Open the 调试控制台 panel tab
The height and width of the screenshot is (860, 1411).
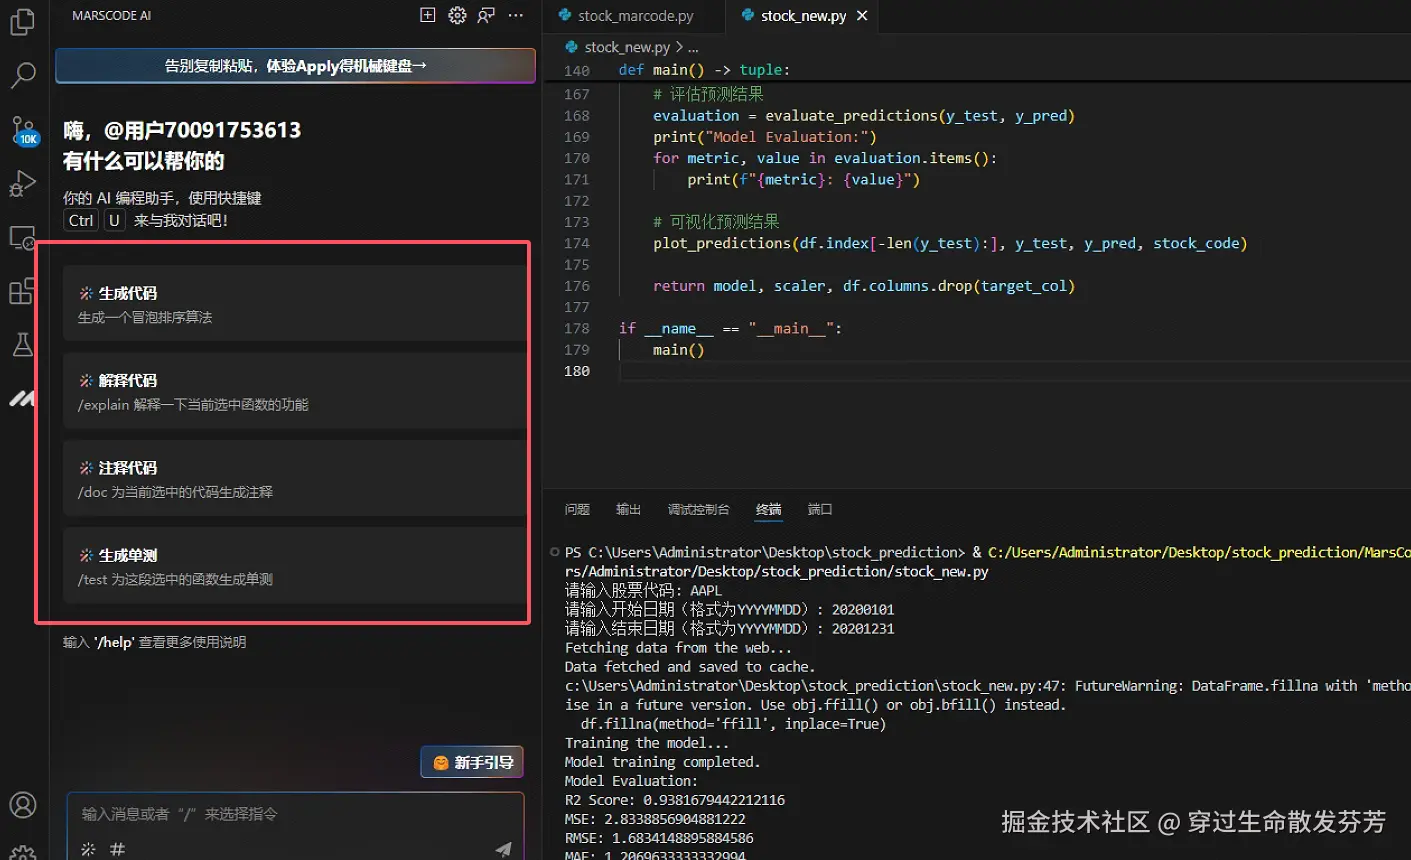tap(698, 509)
